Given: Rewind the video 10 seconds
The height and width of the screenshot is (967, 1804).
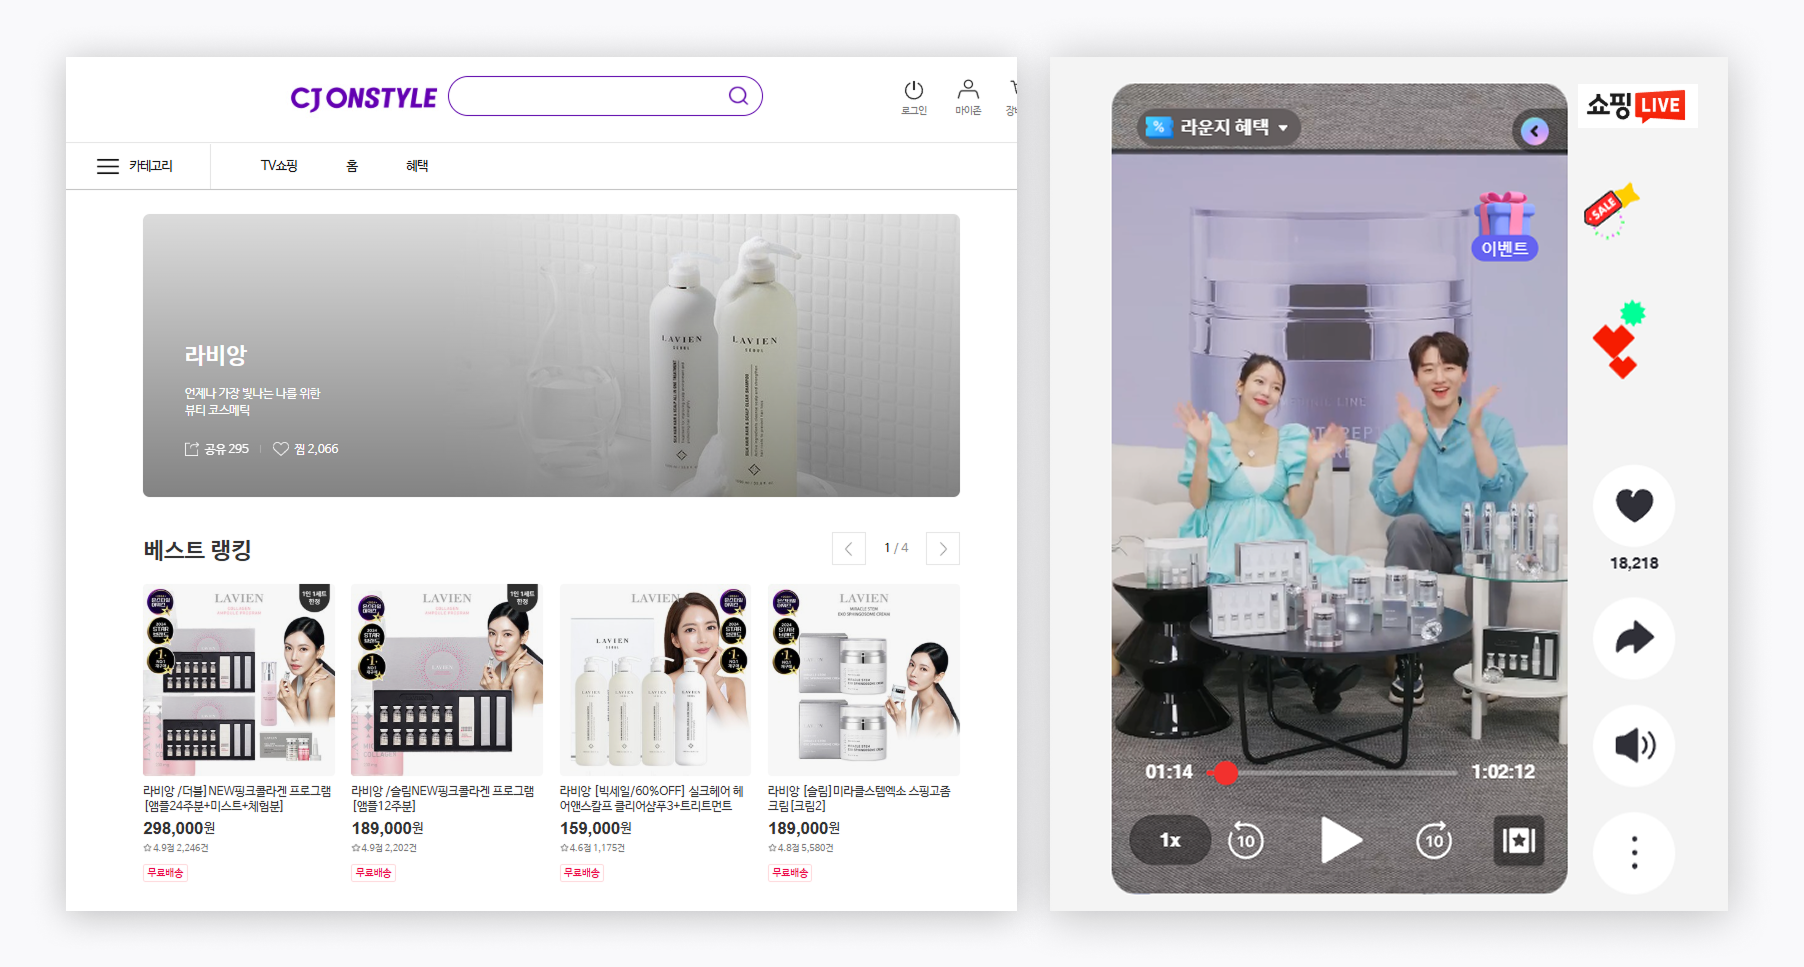Looking at the screenshot, I should click(1246, 840).
